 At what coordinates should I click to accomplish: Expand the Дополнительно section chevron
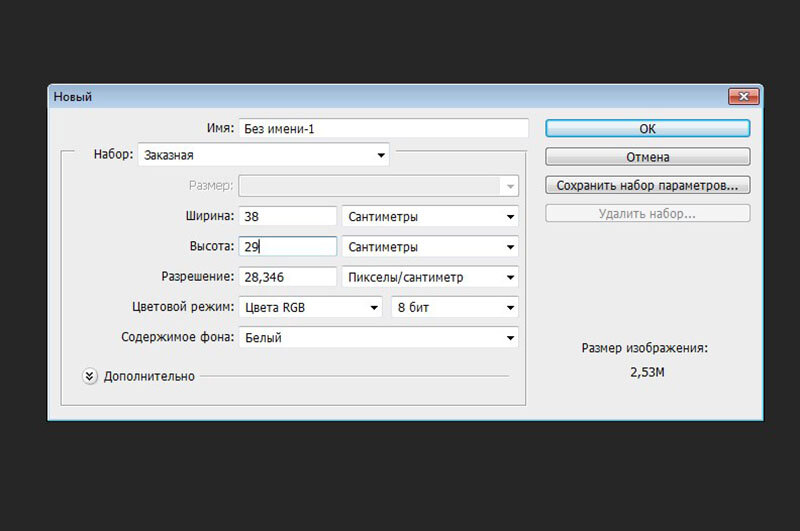(89, 376)
